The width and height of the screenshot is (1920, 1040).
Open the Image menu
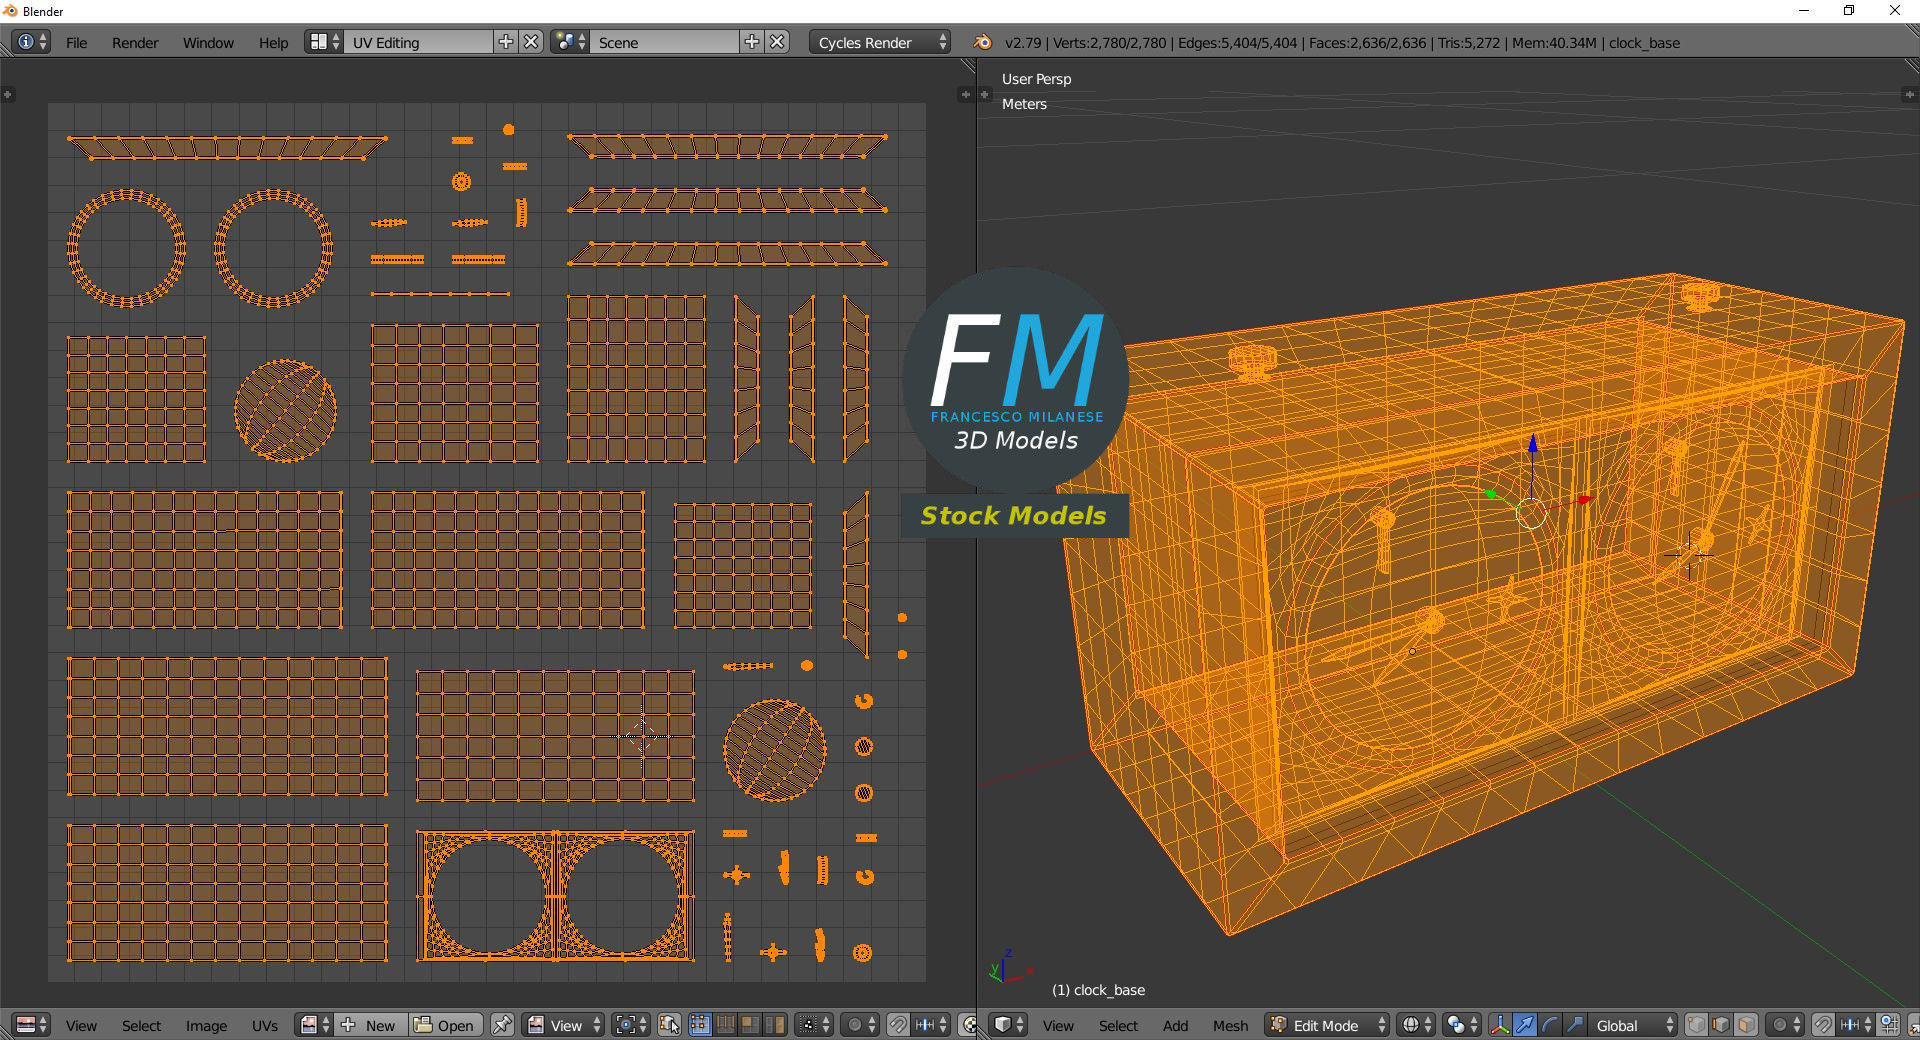point(206,1025)
